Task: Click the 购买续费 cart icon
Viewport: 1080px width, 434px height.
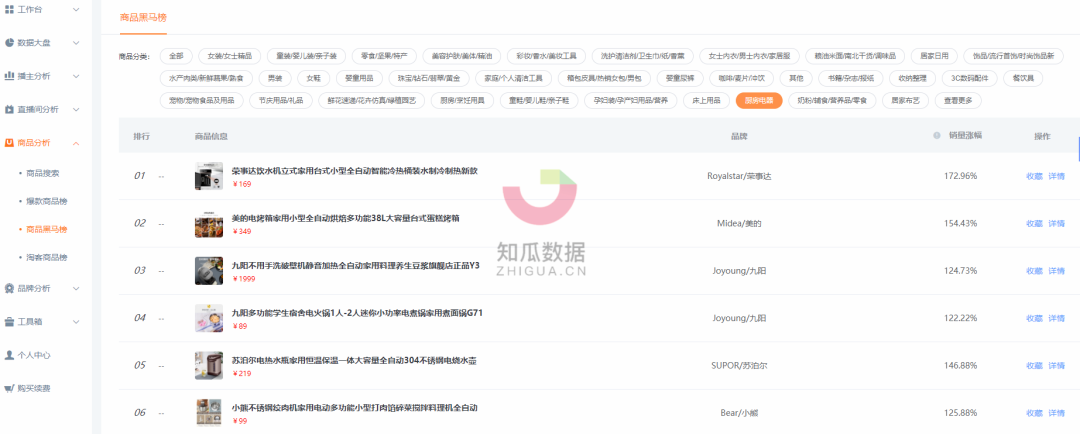Action: pos(10,388)
